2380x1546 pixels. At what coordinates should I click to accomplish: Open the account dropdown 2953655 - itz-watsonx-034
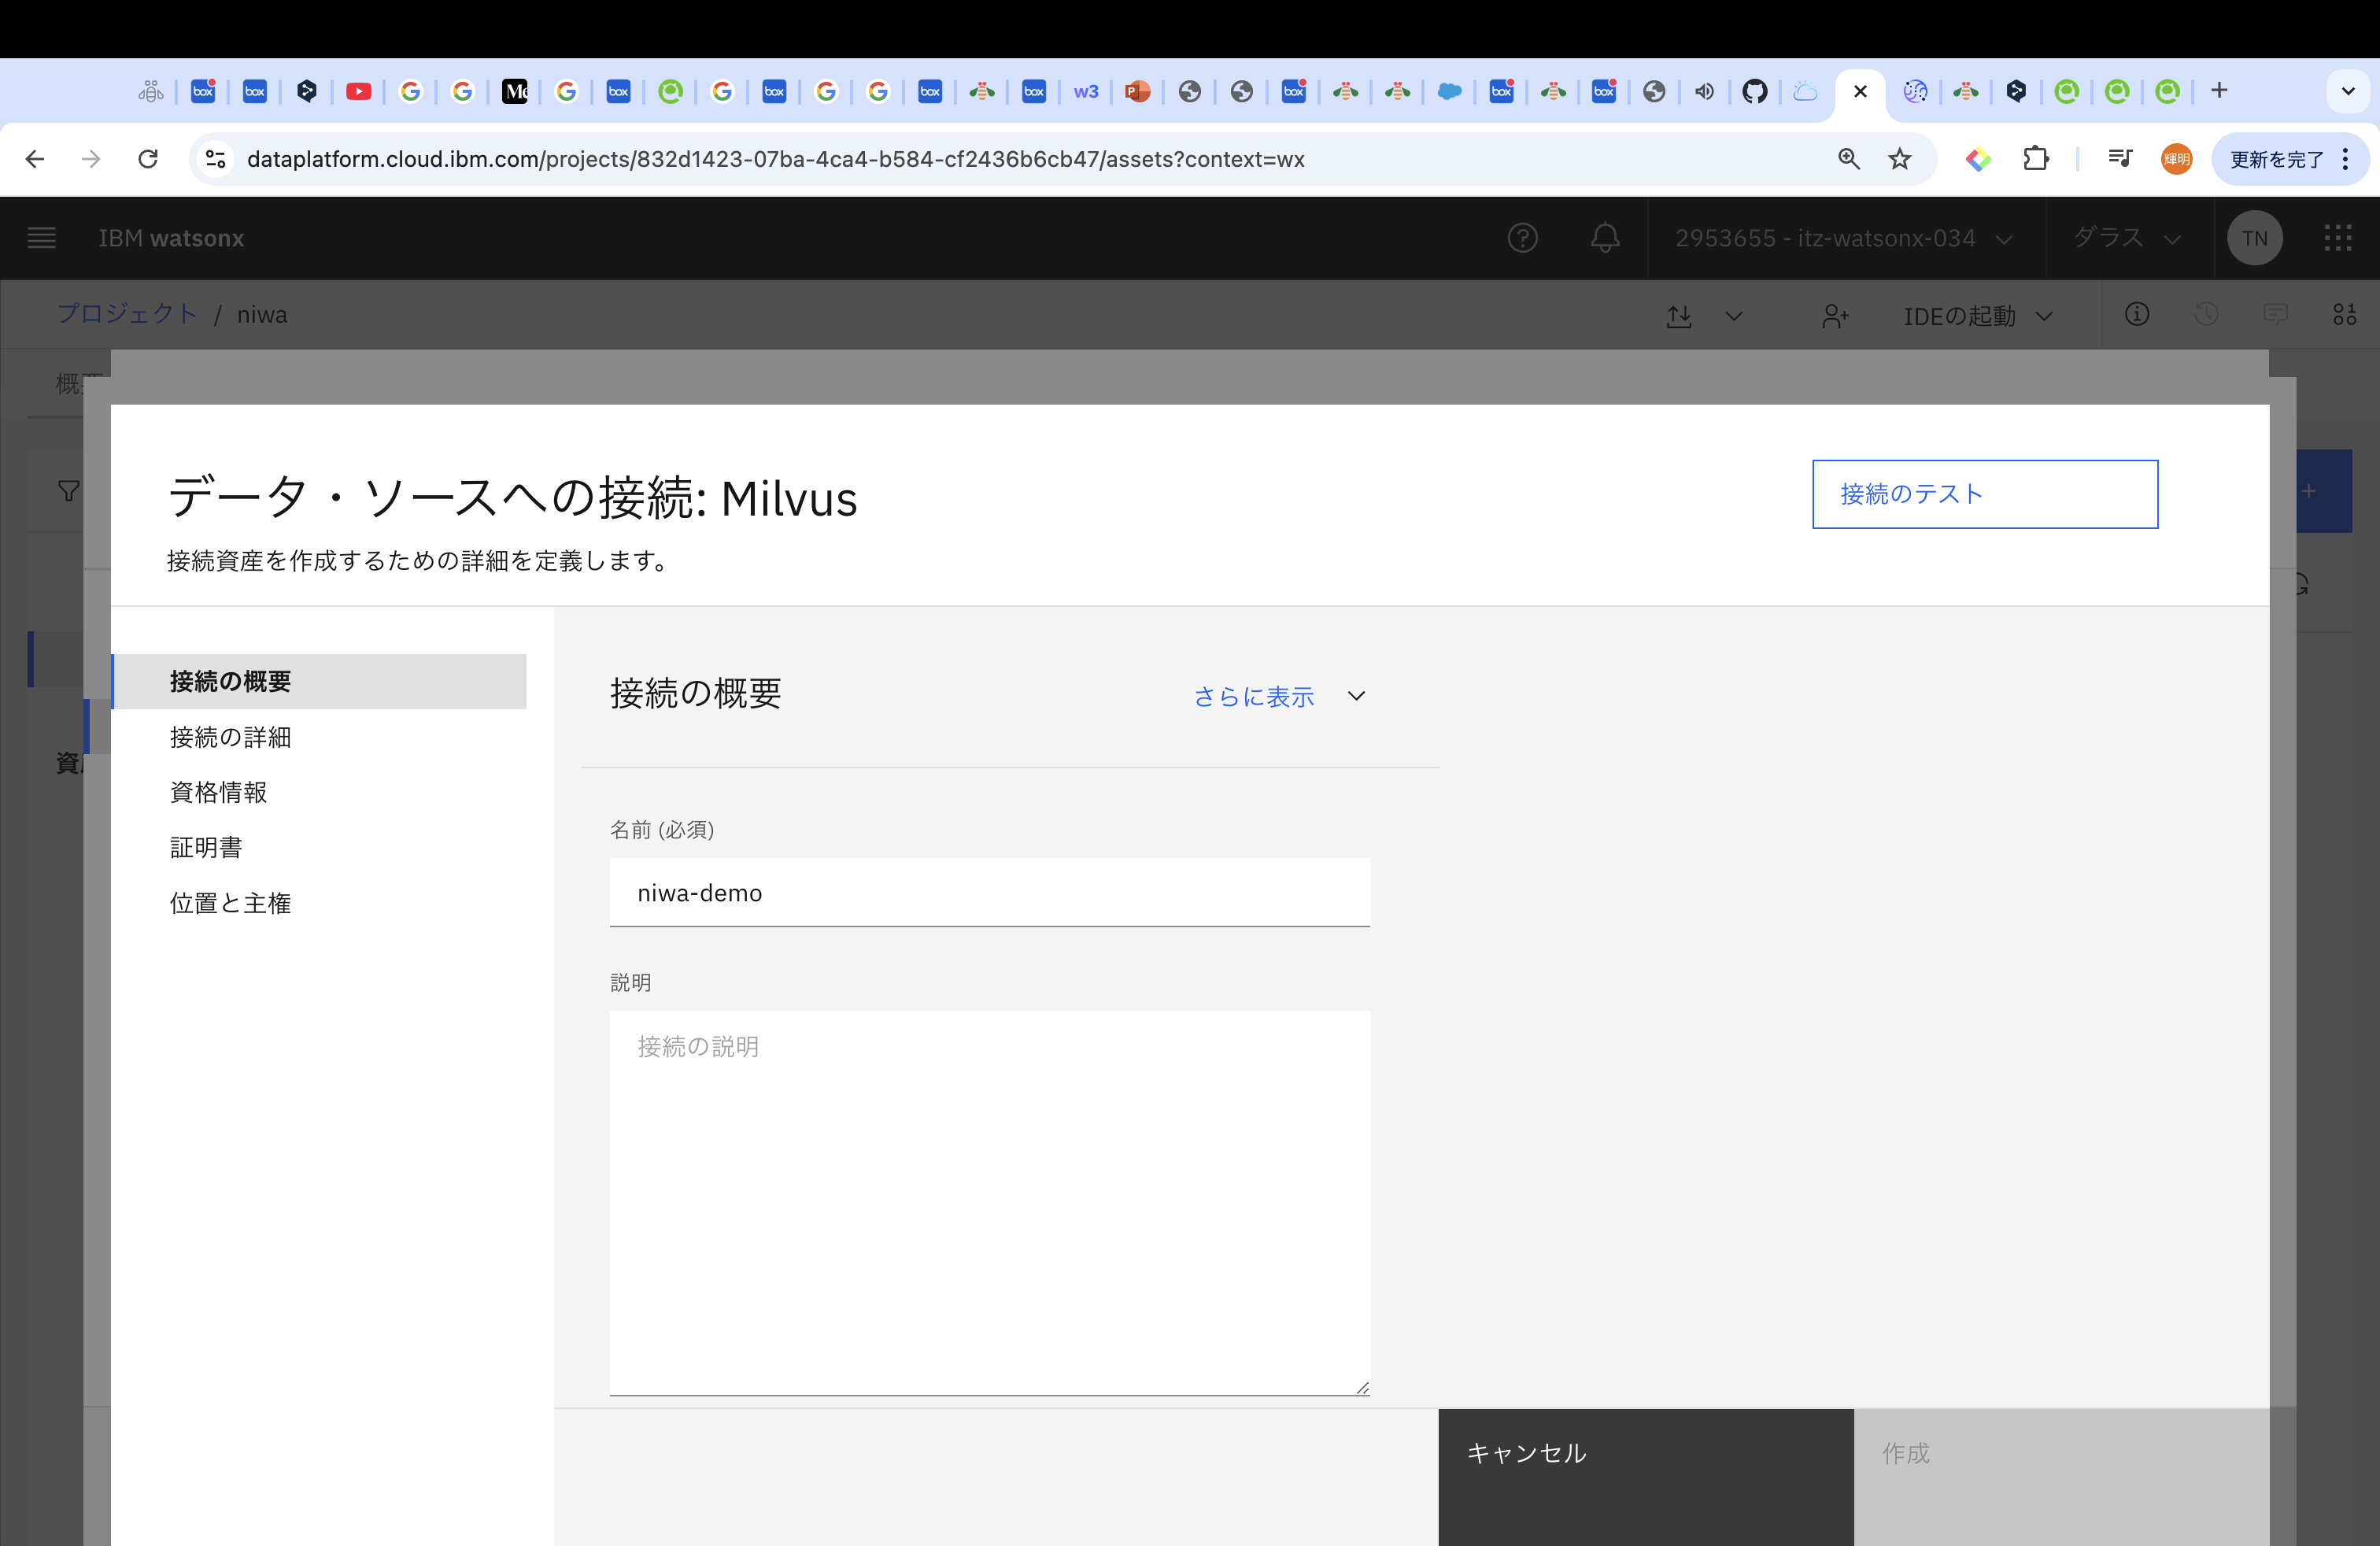pyautogui.click(x=1843, y=238)
